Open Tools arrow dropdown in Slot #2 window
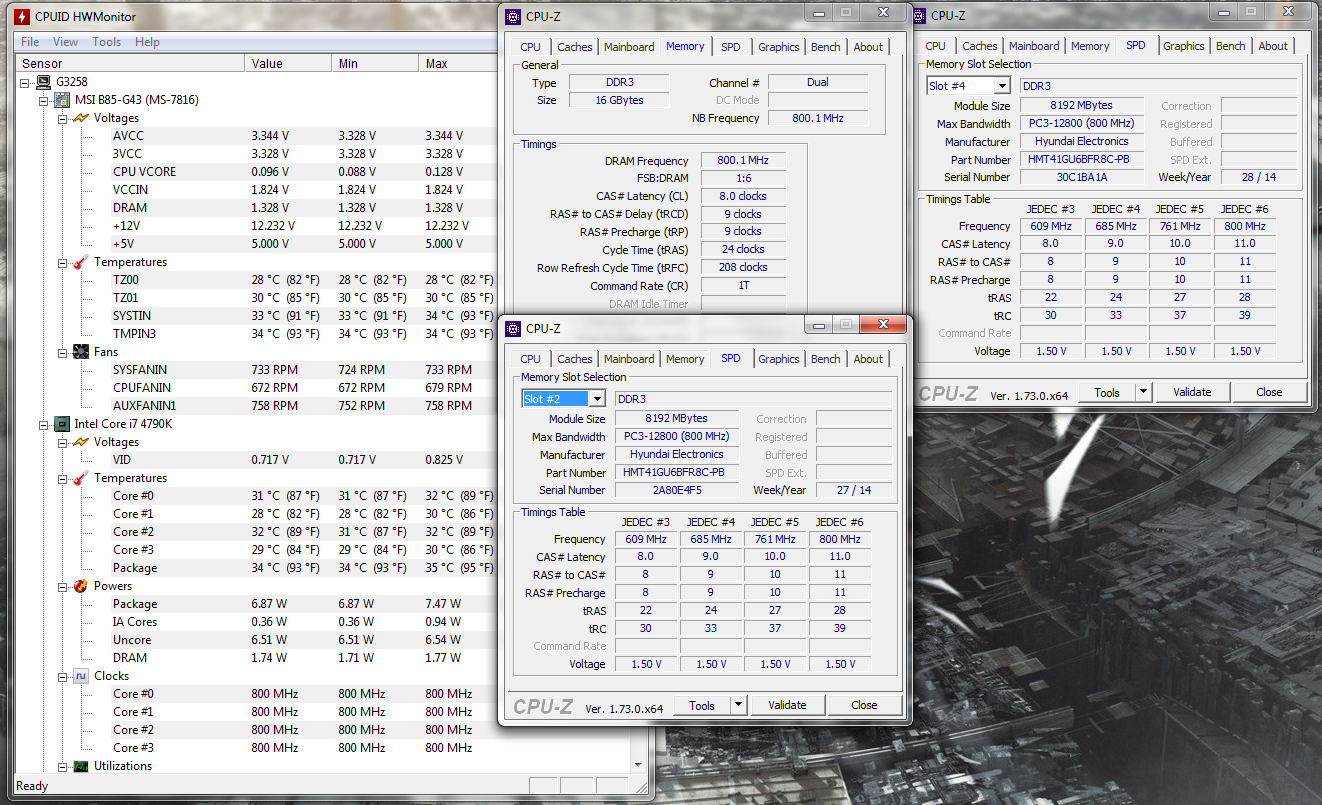 738,705
